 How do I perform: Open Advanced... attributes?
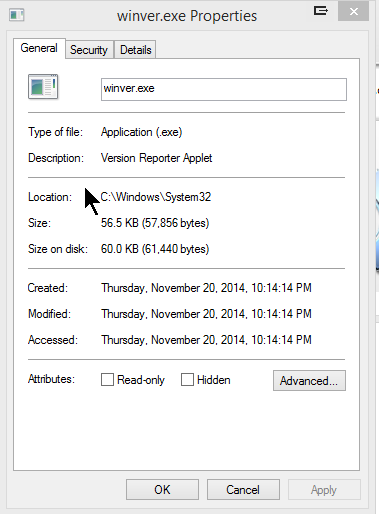(x=309, y=380)
